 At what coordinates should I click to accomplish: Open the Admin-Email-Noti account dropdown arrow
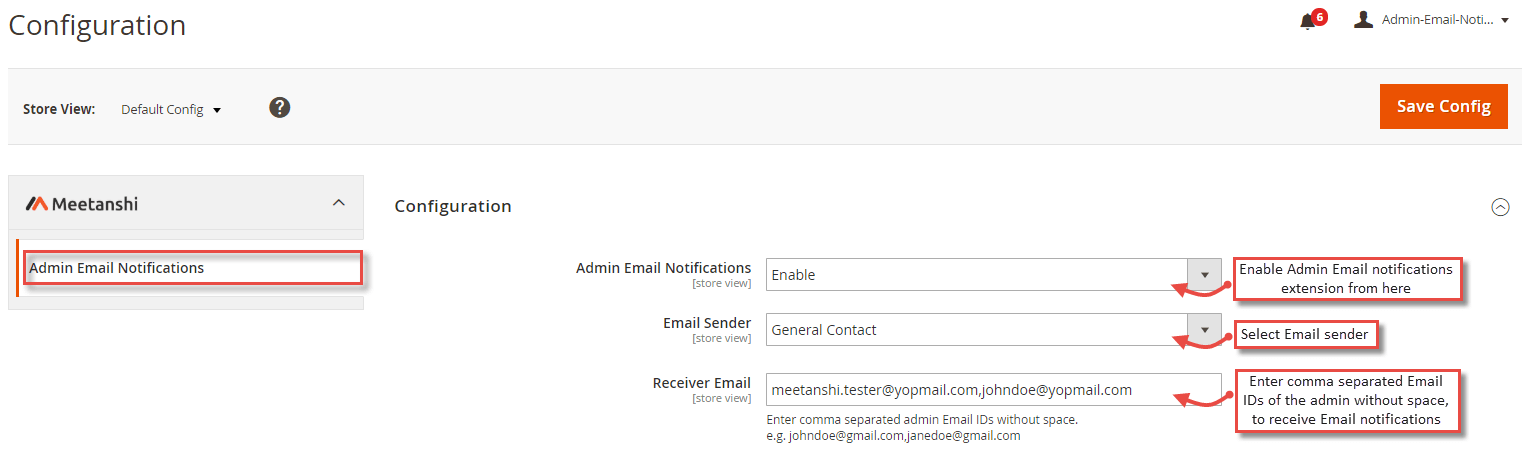pos(1505,20)
